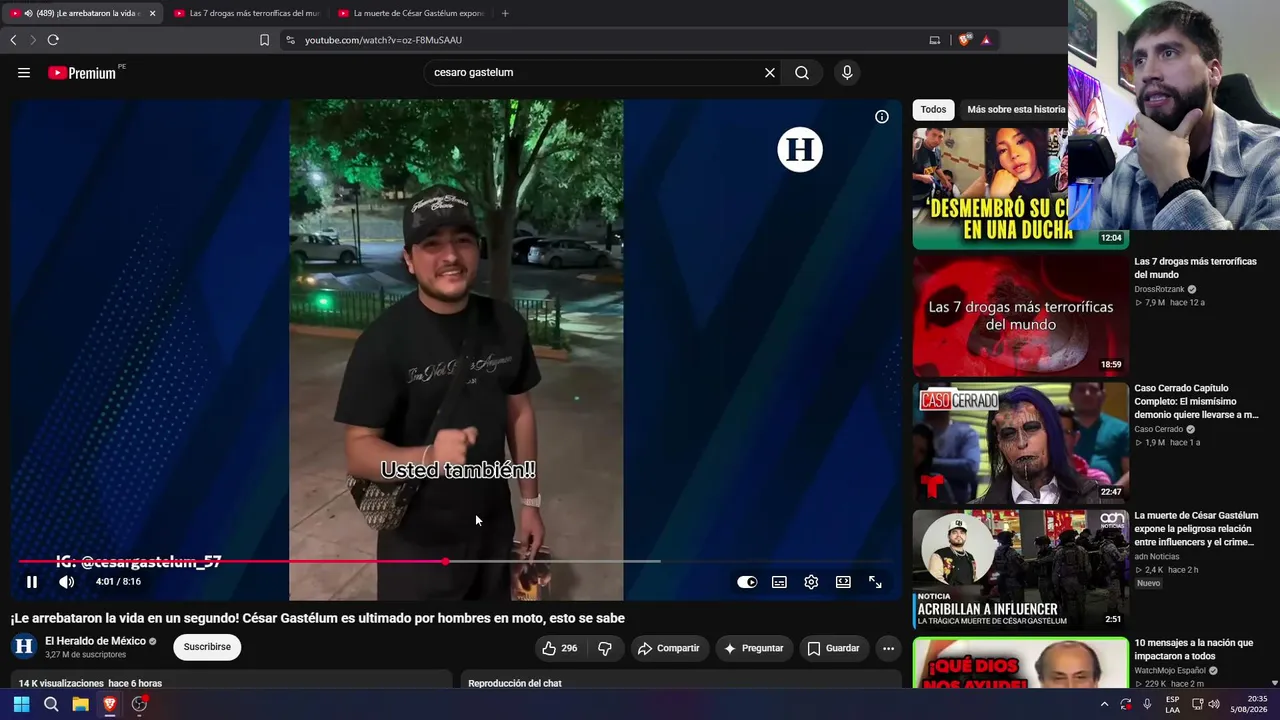Open the El Heraldo de México channel name

[x=95, y=641]
